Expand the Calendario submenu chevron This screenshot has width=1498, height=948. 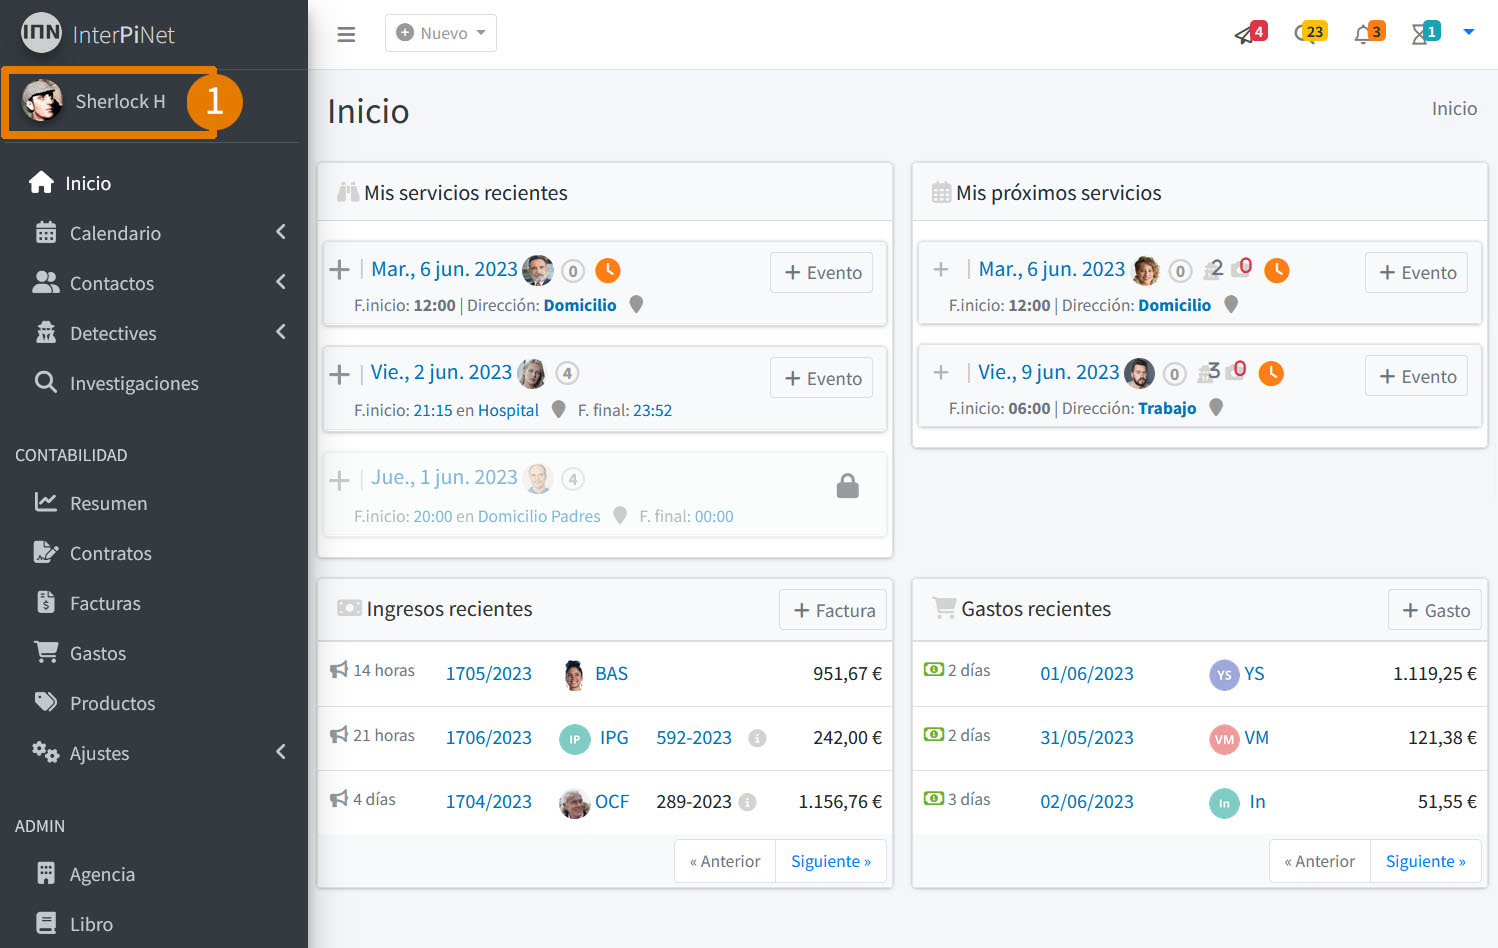click(281, 232)
